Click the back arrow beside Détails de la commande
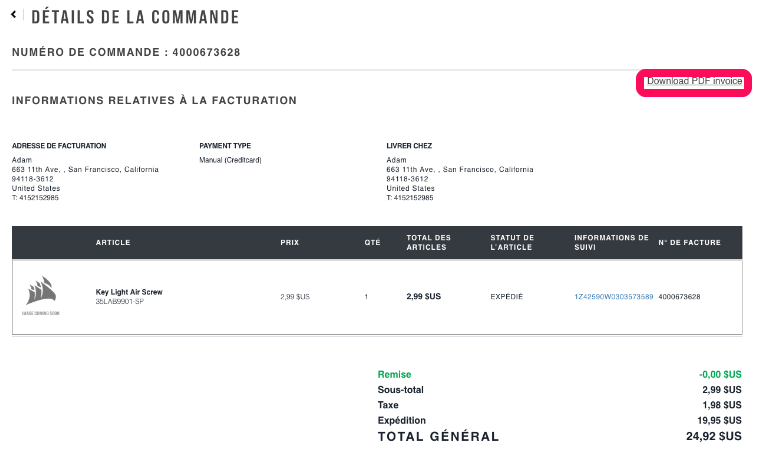Image resolution: width=765 pixels, height=456 pixels. (x=13, y=17)
